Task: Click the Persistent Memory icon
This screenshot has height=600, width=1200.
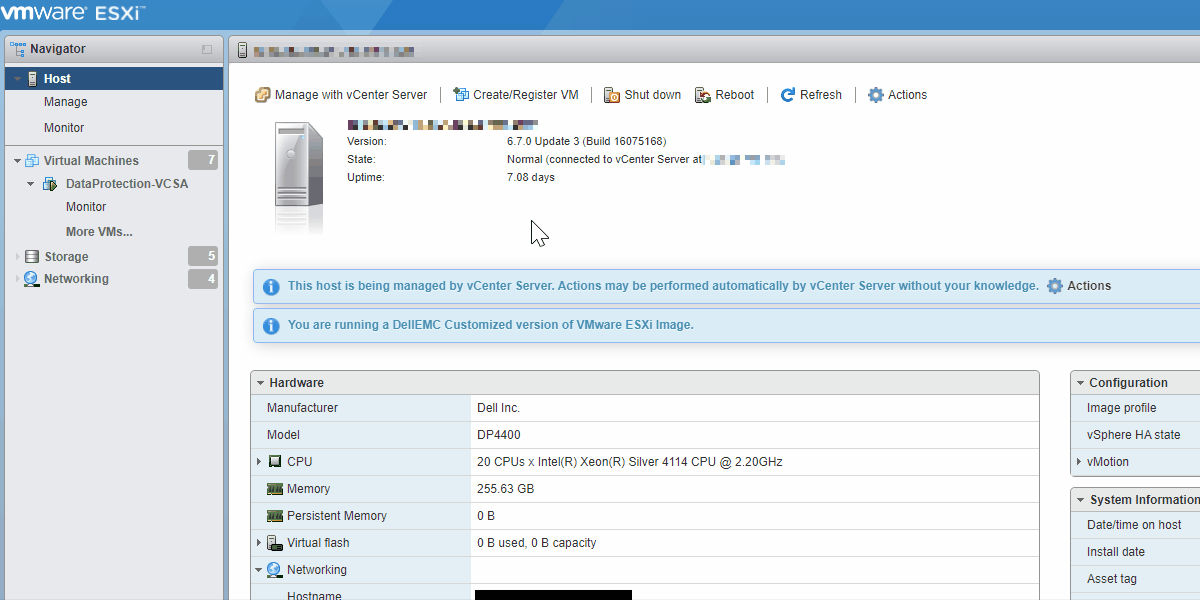Action: click(x=275, y=516)
